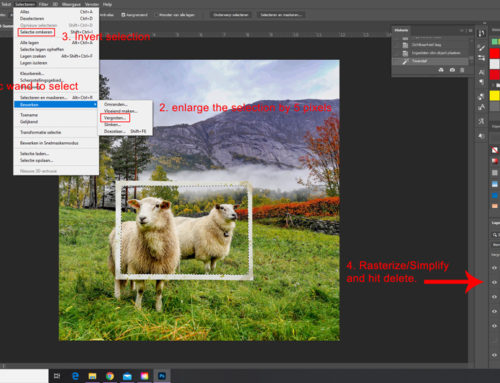Apply the sky-blue style preset

[x=495, y=184]
